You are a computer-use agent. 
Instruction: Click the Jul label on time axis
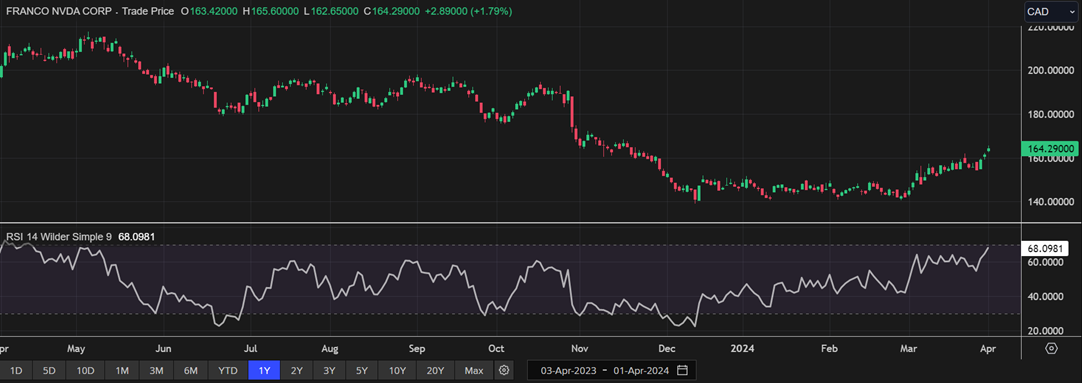pyautogui.click(x=251, y=348)
